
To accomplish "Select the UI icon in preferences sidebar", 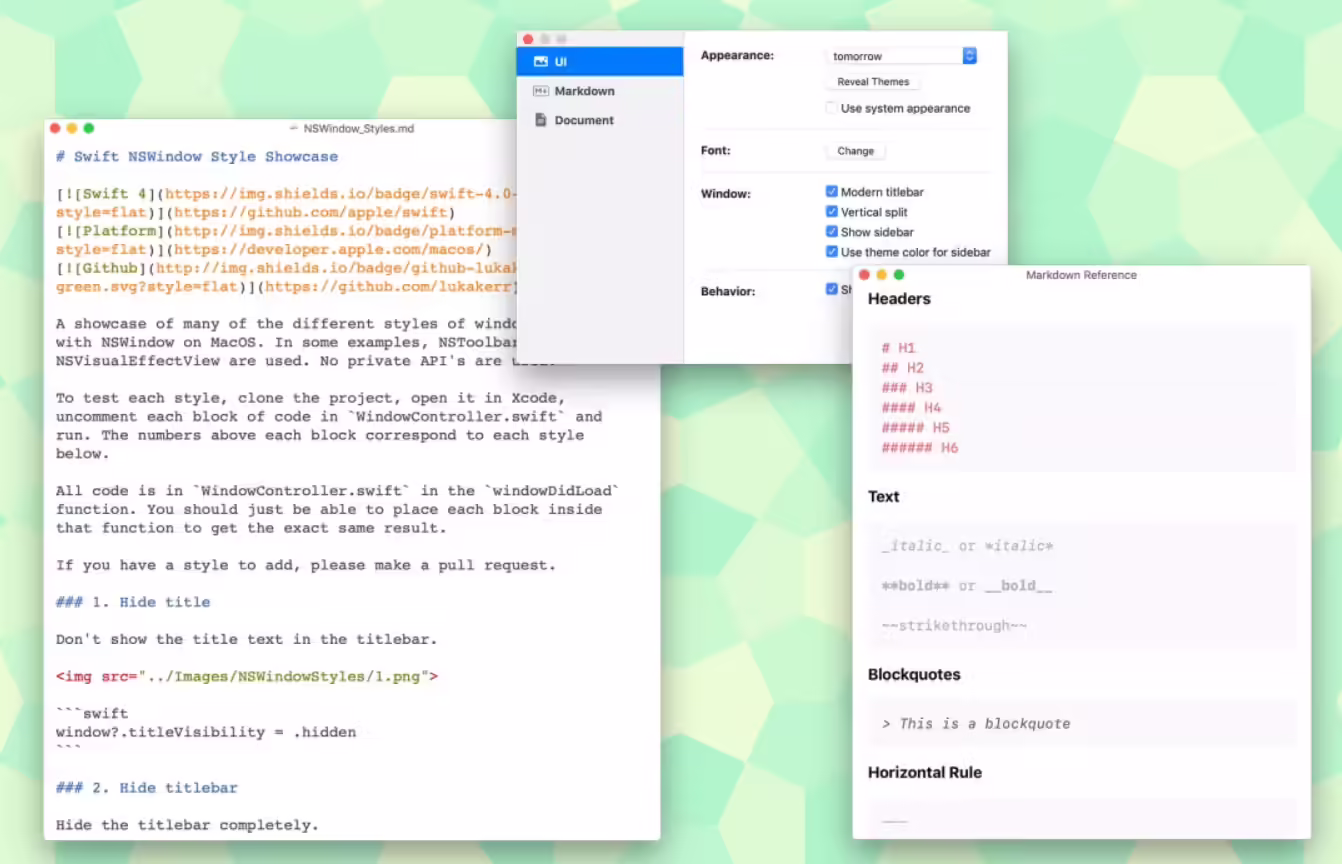I will tap(541, 62).
